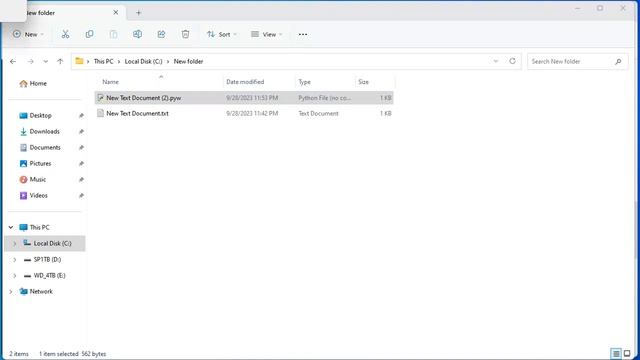Open Downloads in navigation pane
This screenshot has width=640, height=360.
39,131
